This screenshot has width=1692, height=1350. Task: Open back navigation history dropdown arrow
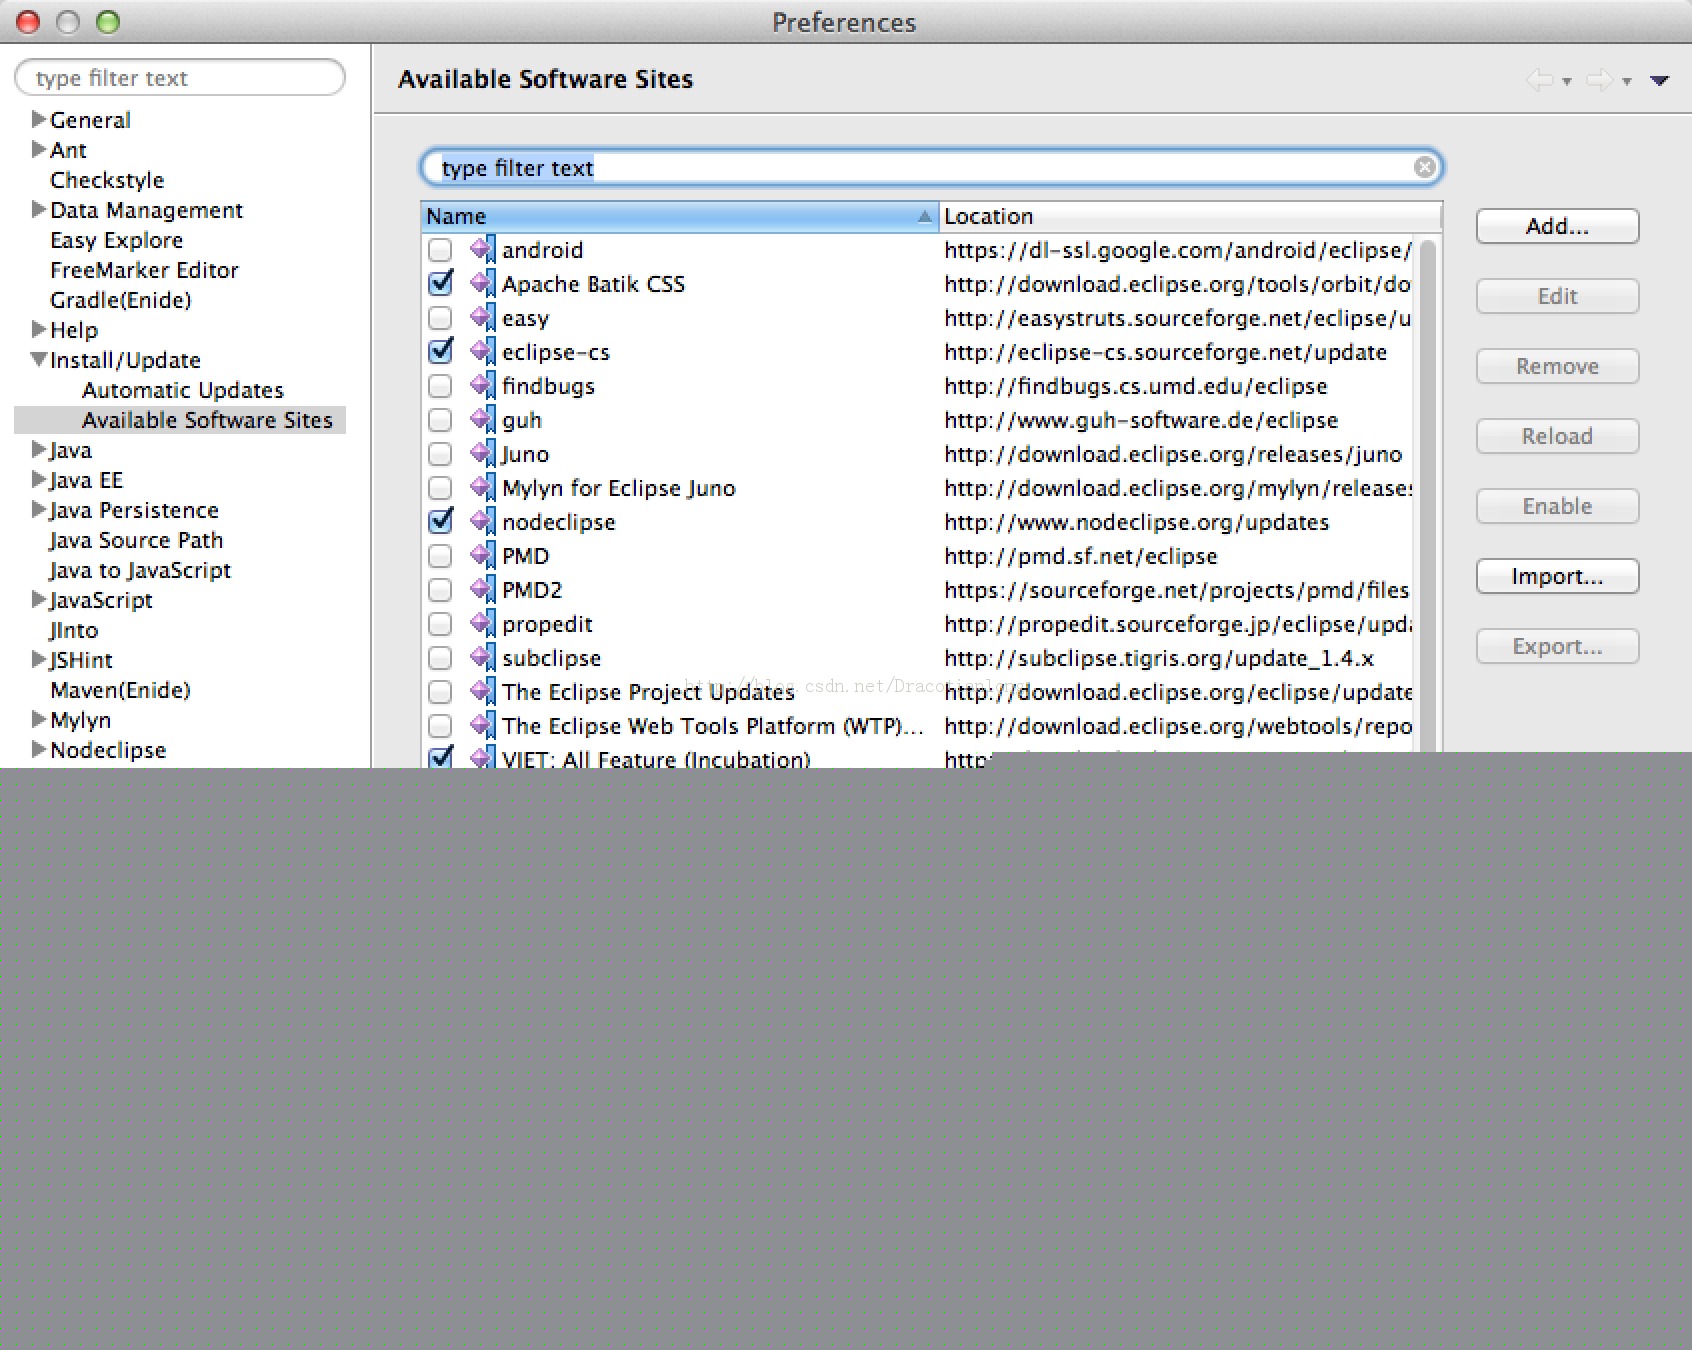click(x=1567, y=82)
